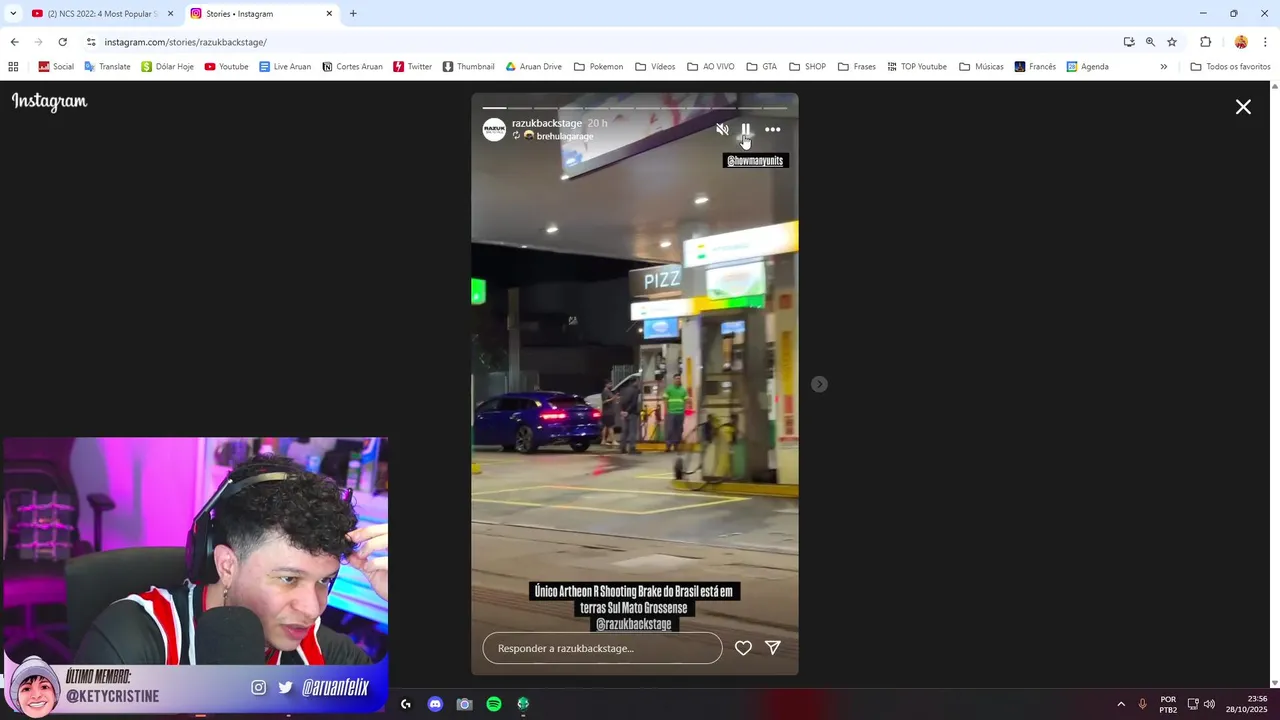Open the Live Aruan bookmark

tap(285, 67)
